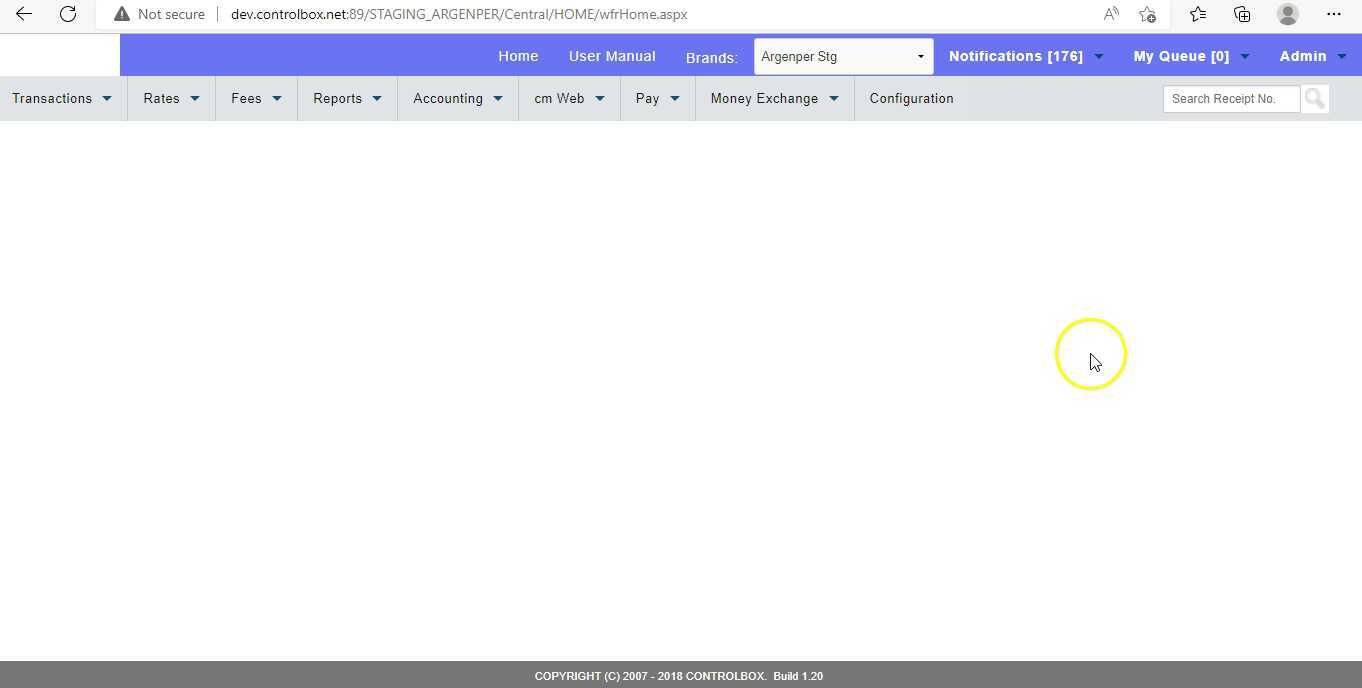Click the Home link

tap(518, 56)
